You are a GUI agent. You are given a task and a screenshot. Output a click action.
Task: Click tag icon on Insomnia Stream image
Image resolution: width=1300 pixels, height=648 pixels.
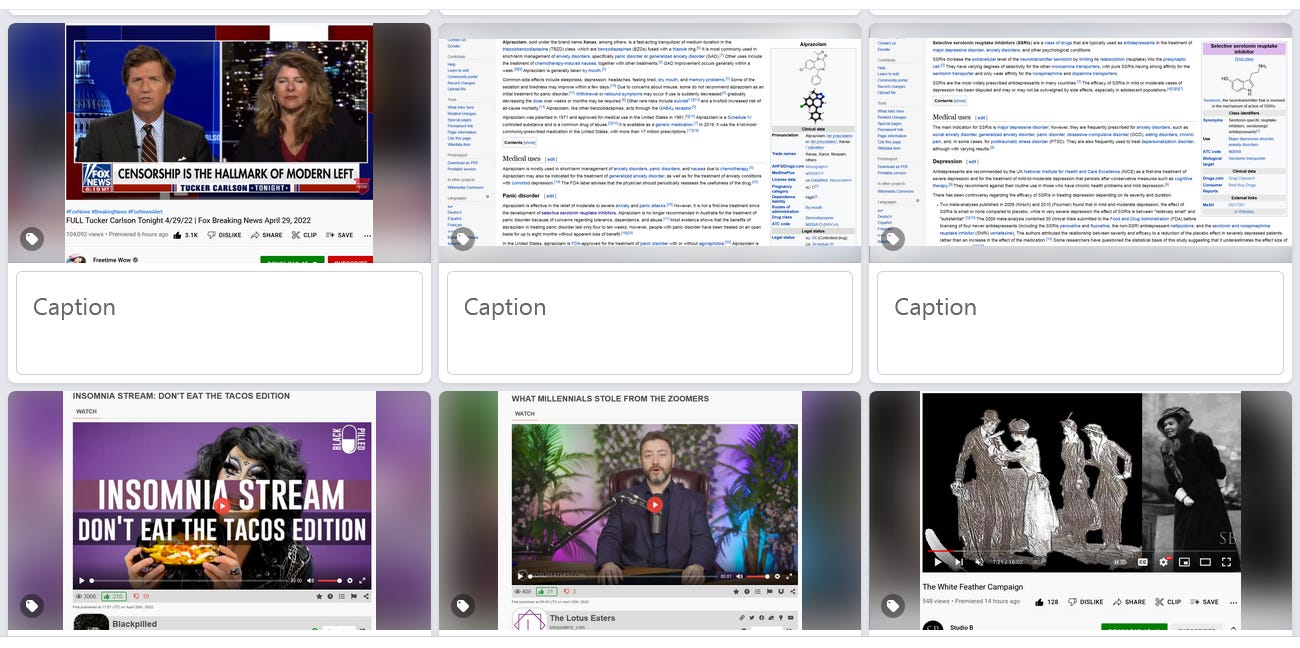point(32,606)
